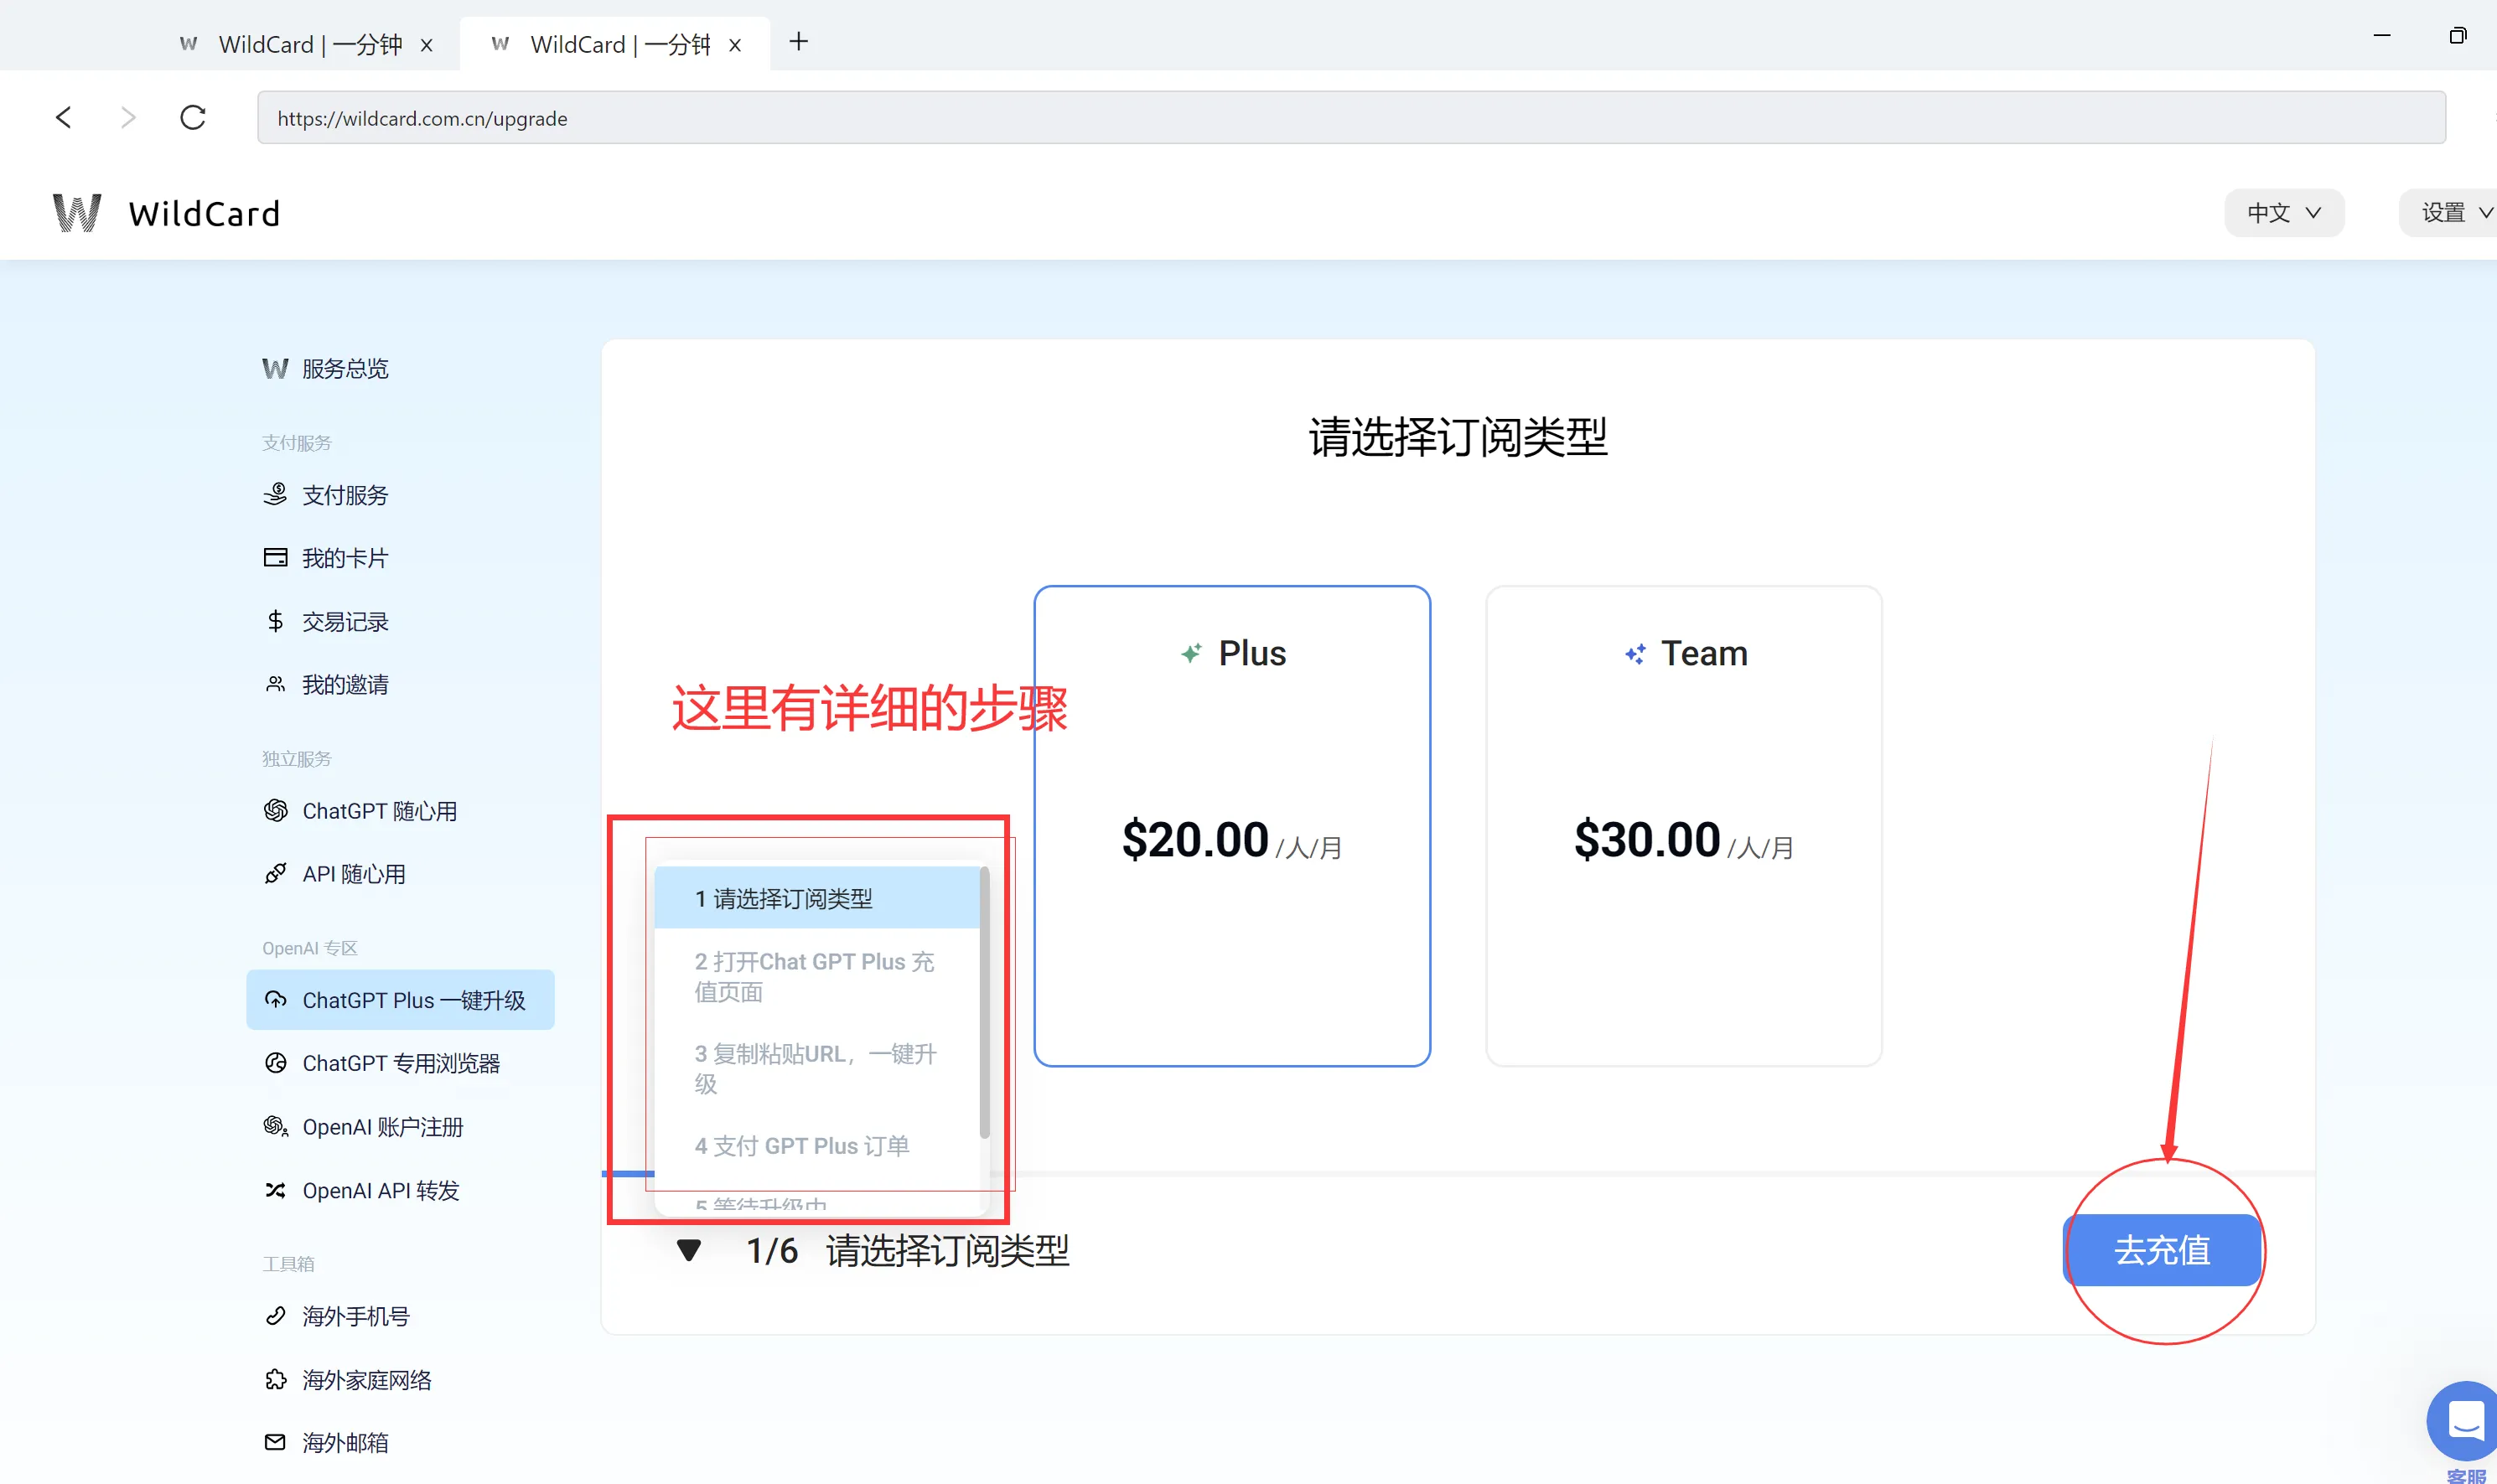
Task: Click the 服务总览 W icon in sidebar
Action: 275,369
